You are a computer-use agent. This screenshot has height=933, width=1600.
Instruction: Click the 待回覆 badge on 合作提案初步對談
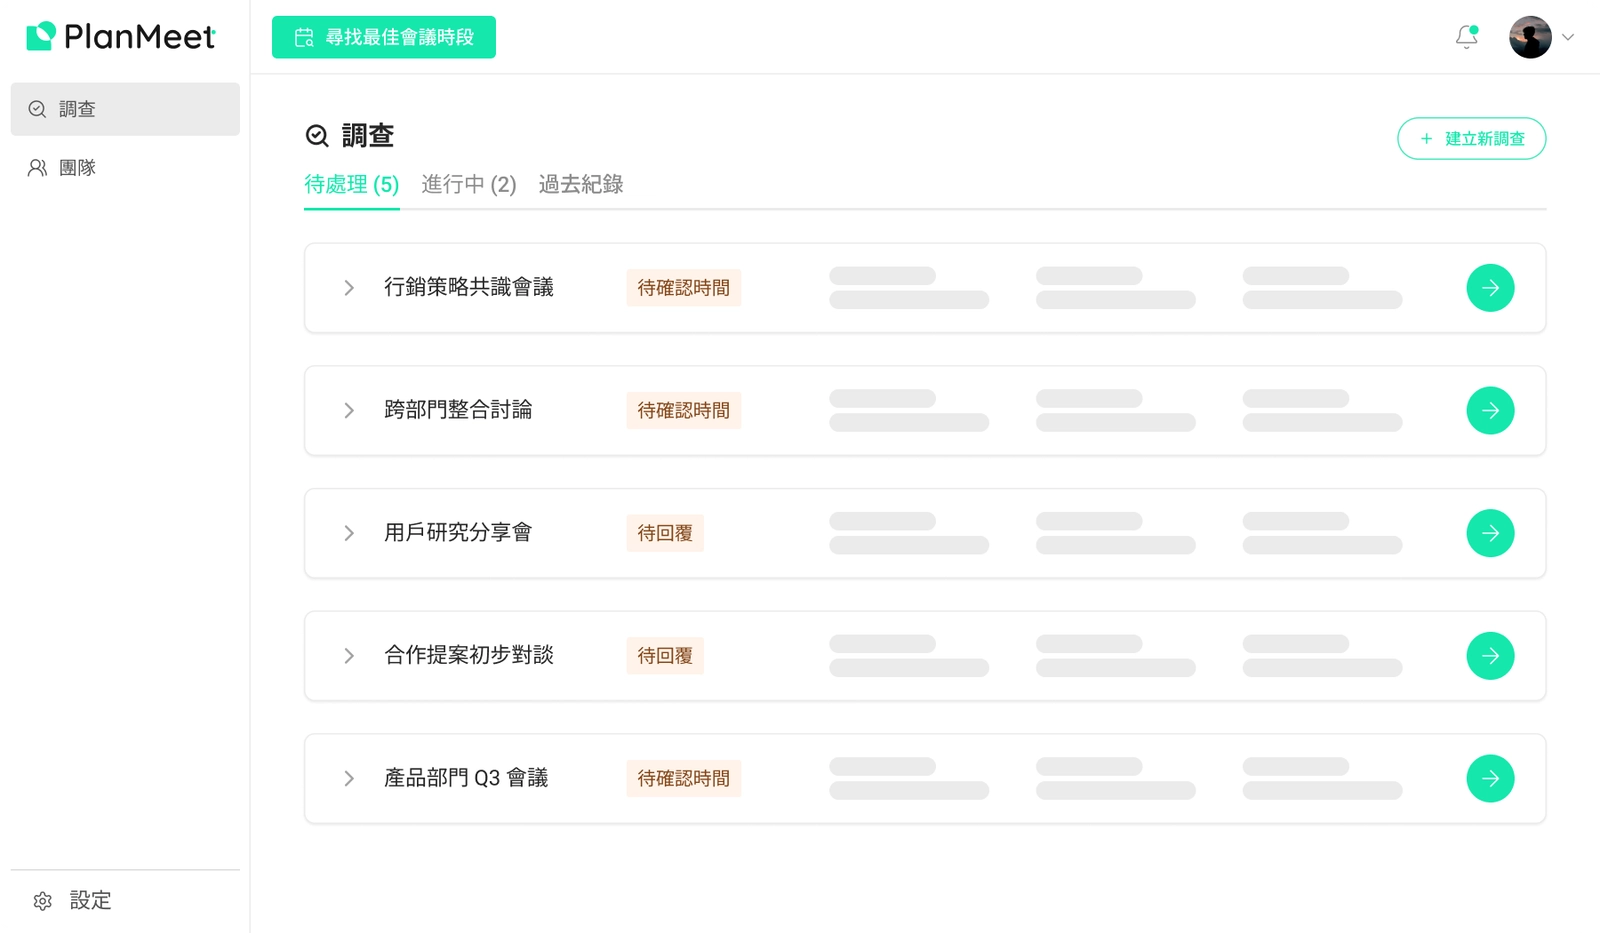pyautogui.click(x=664, y=655)
